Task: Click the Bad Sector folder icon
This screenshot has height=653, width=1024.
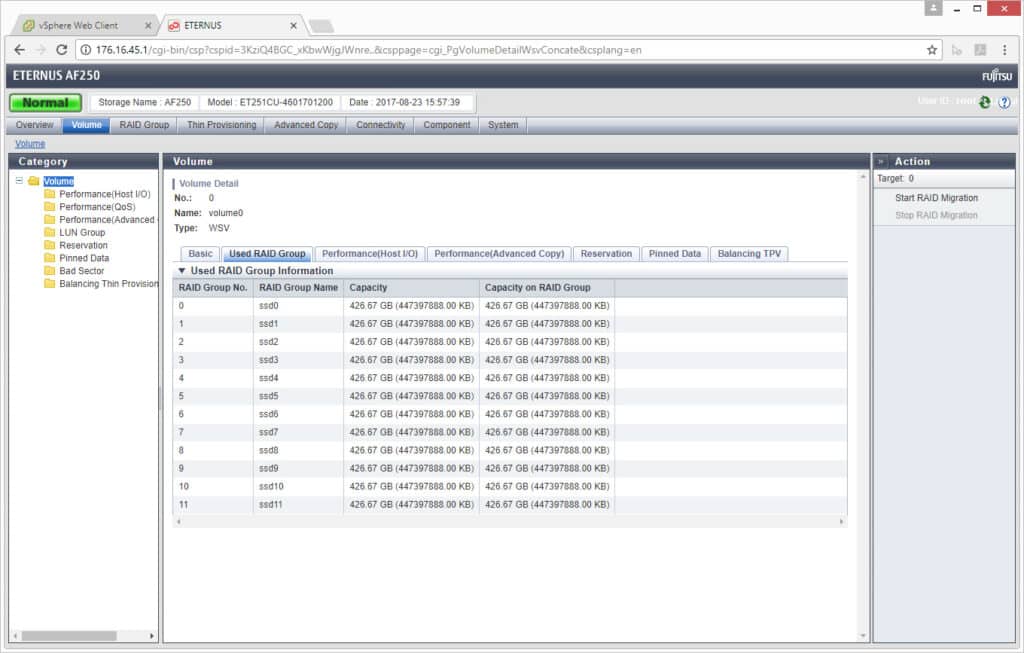Action: tap(50, 270)
